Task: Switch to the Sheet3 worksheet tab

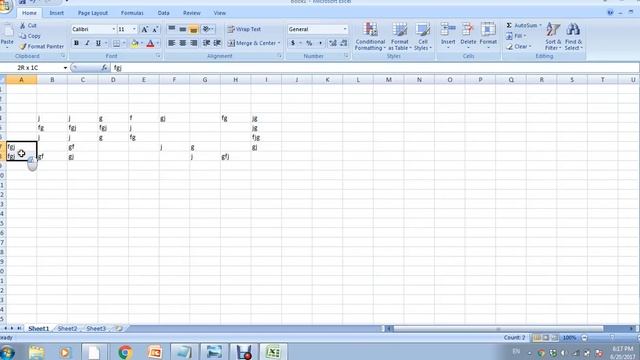Action: (96, 329)
